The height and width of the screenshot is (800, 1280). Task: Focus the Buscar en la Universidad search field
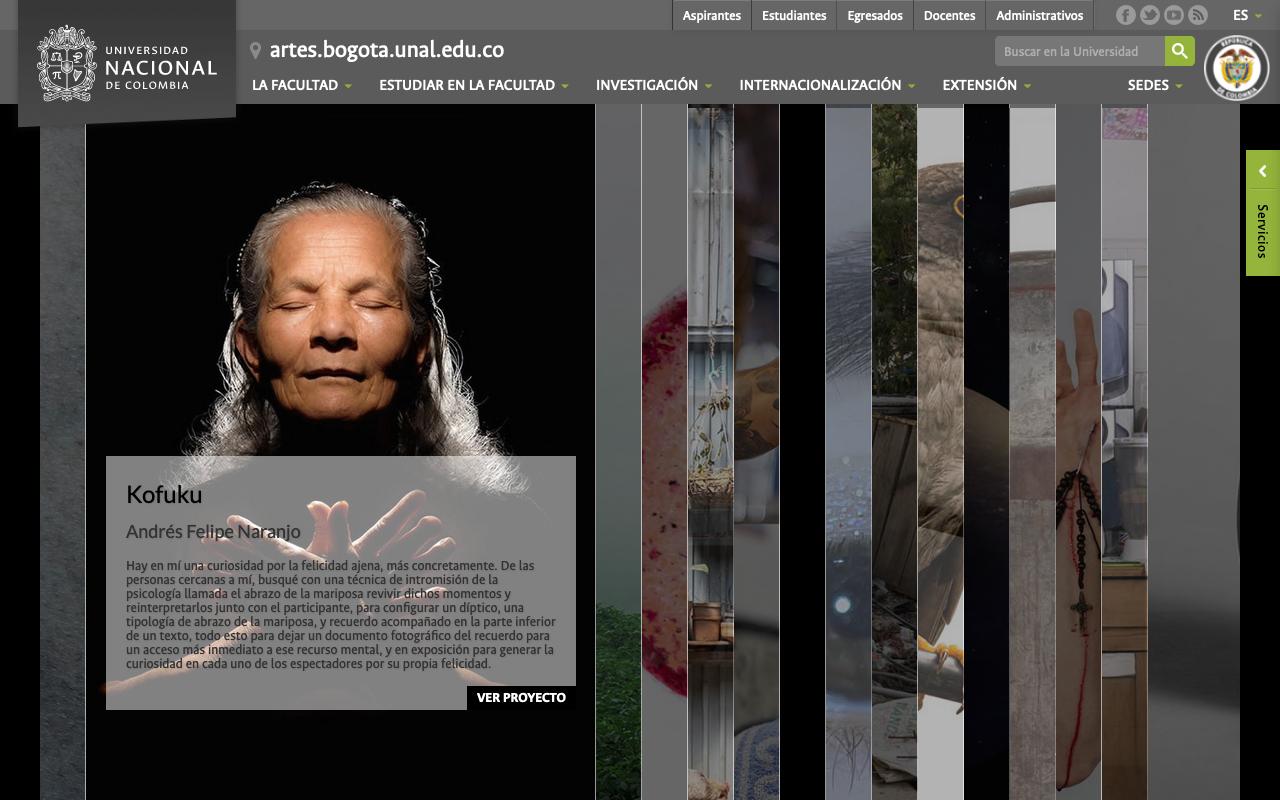click(x=1080, y=51)
